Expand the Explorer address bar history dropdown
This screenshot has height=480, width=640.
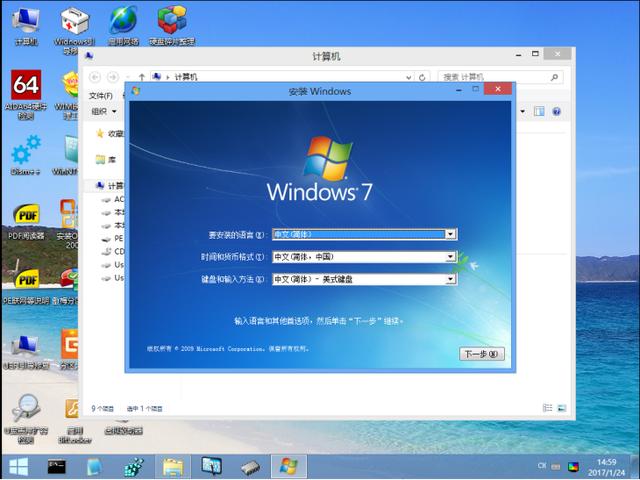click(409, 77)
